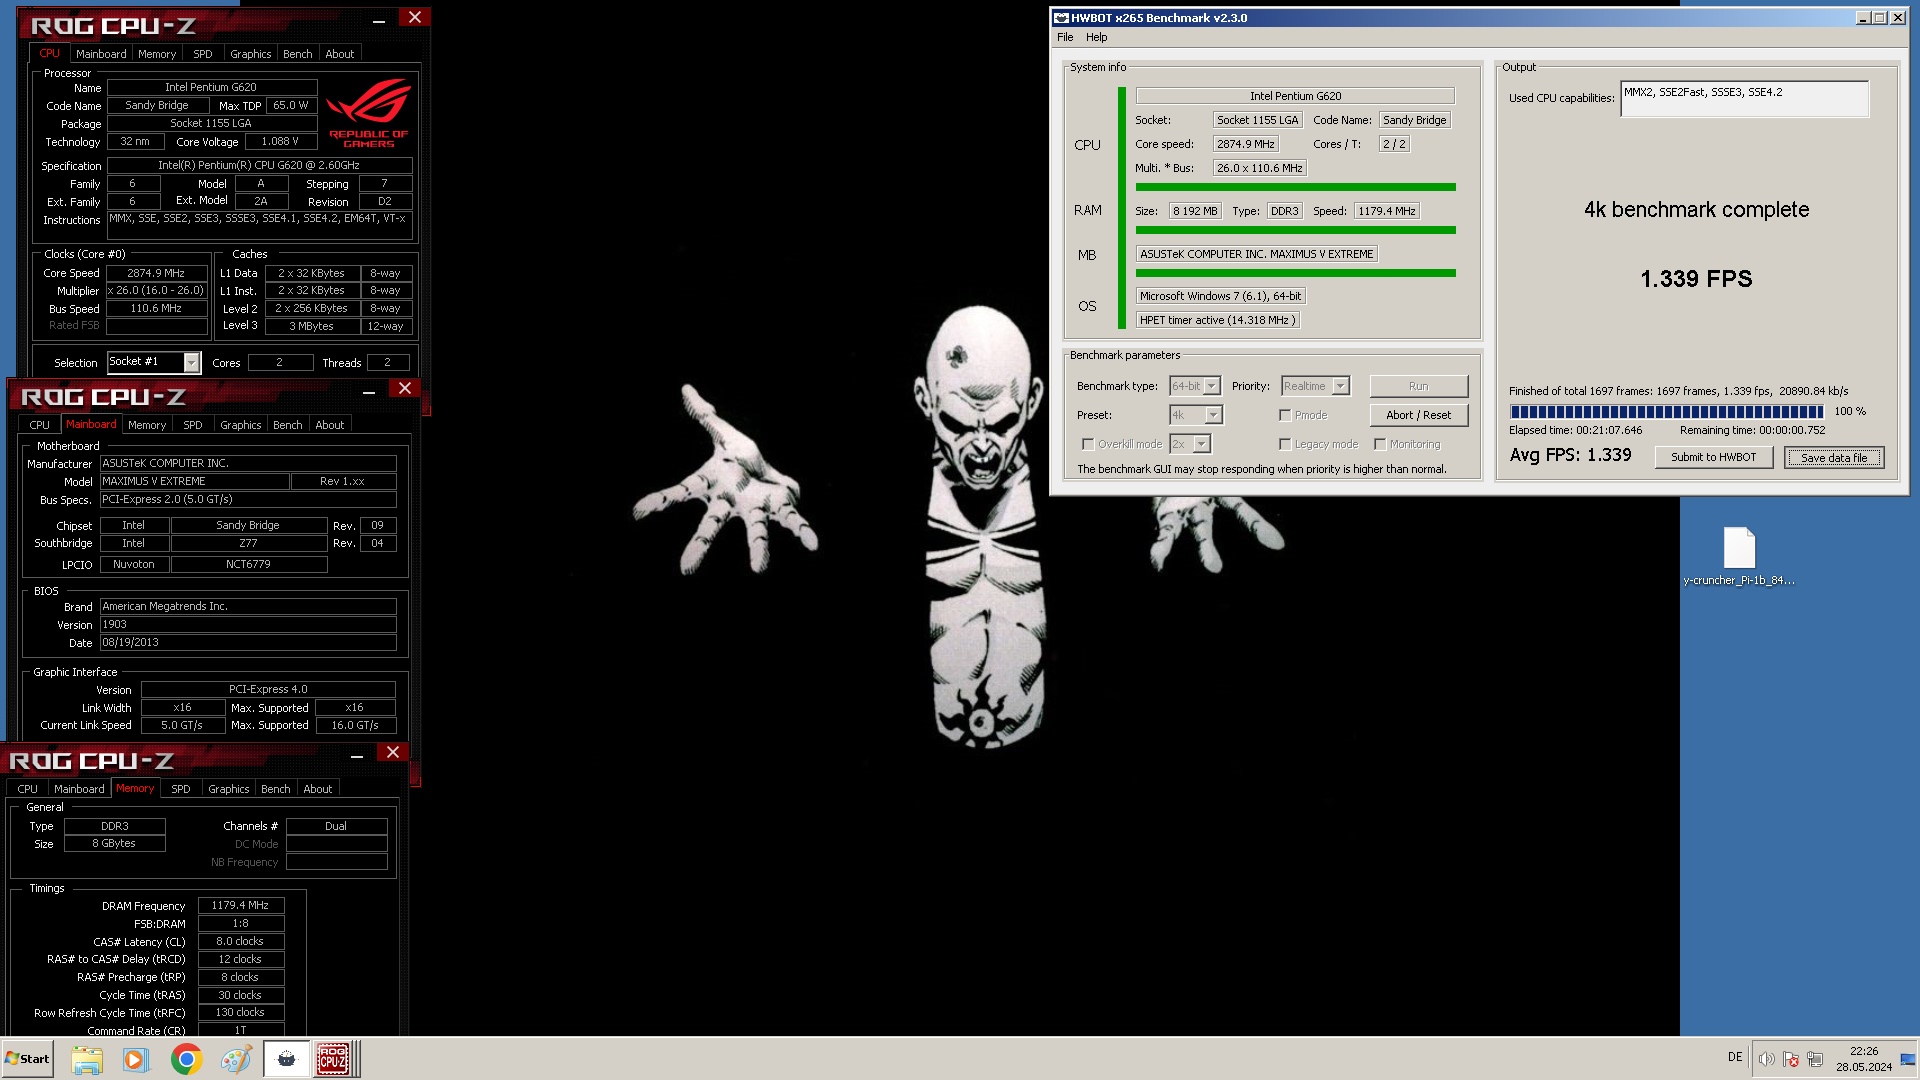
Task: Click the green bar below CPU info
Action: 1295,187
